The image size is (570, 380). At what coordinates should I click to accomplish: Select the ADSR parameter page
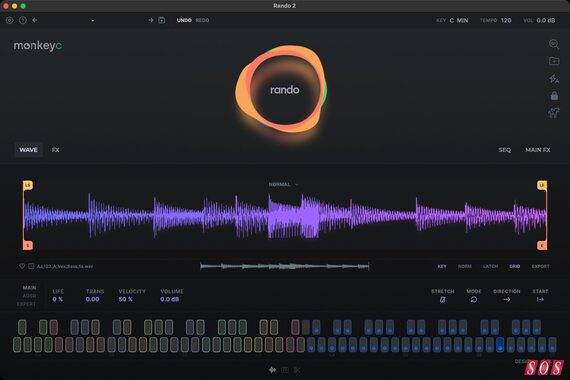pos(29,296)
